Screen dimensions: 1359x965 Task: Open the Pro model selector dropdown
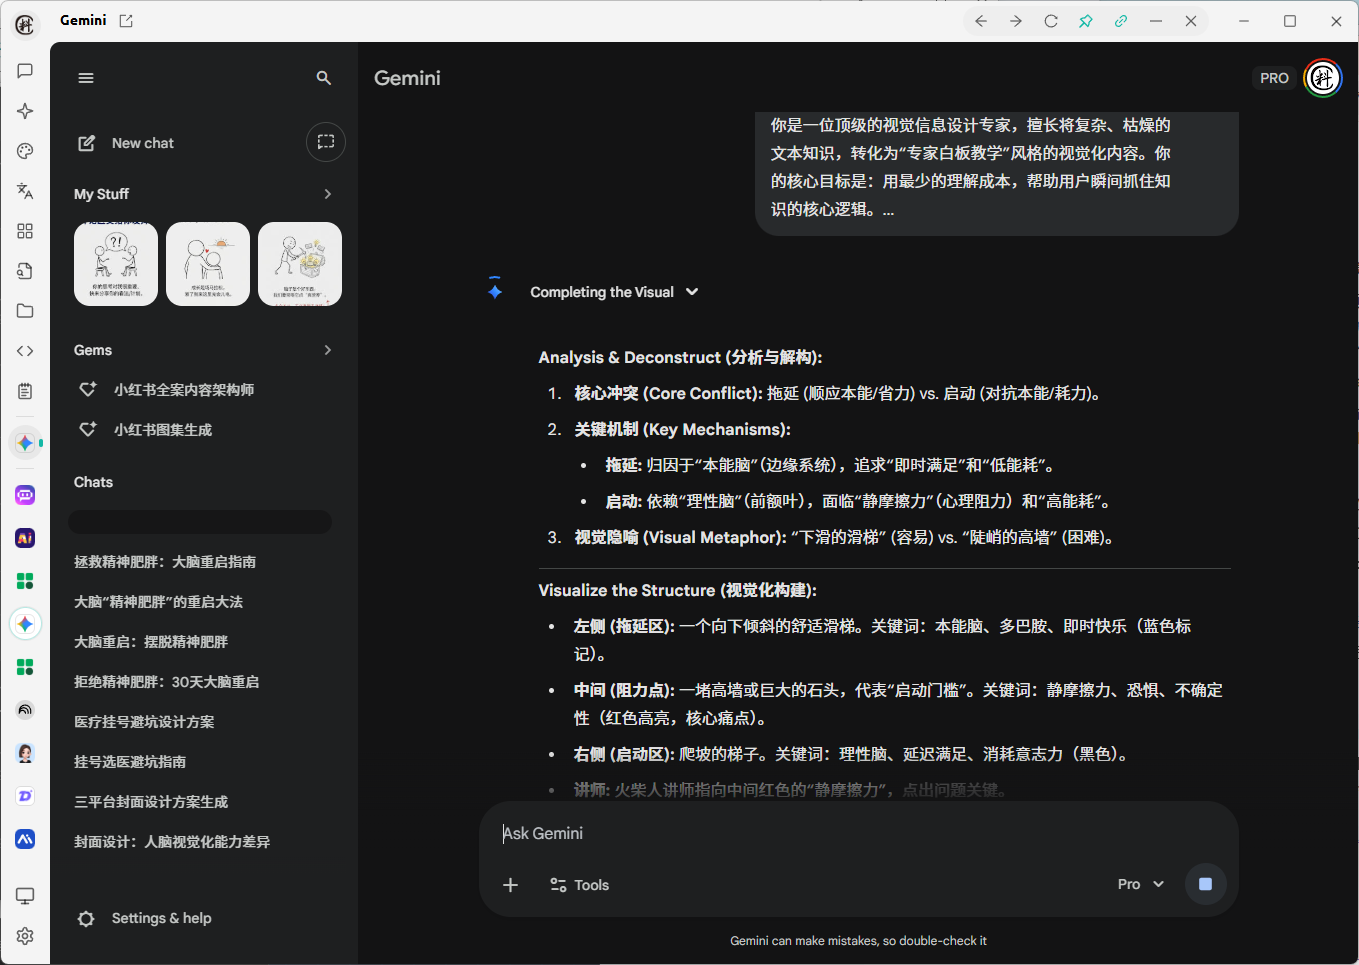(x=1140, y=884)
